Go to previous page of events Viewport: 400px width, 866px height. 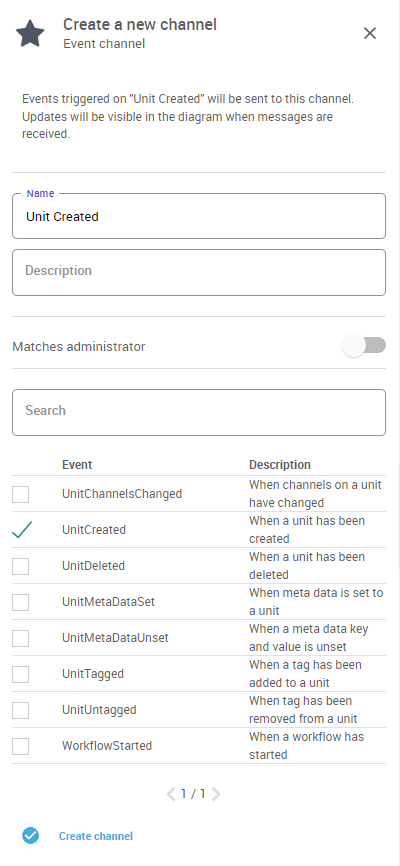coord(171,794)
